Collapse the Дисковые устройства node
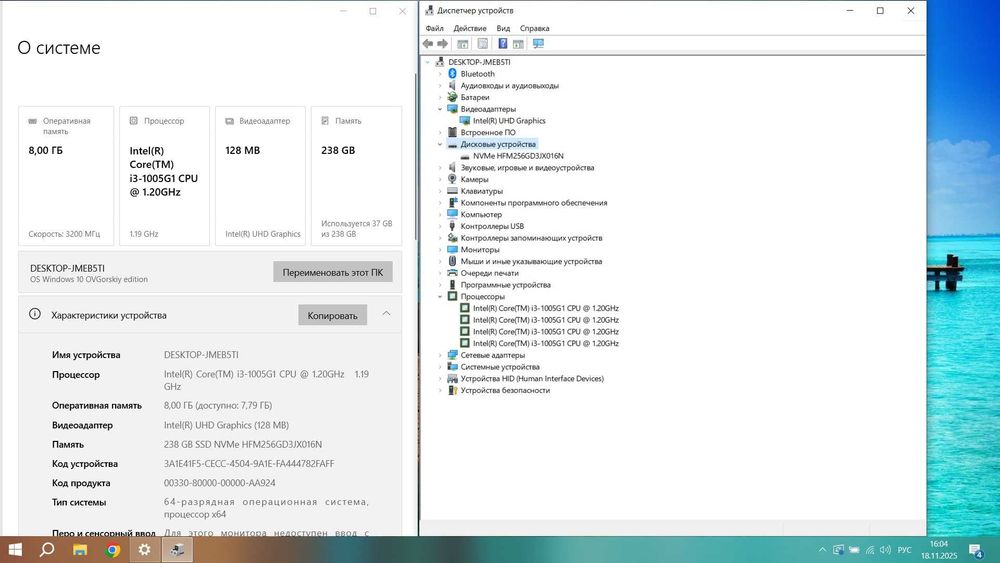 coord(439,144)
